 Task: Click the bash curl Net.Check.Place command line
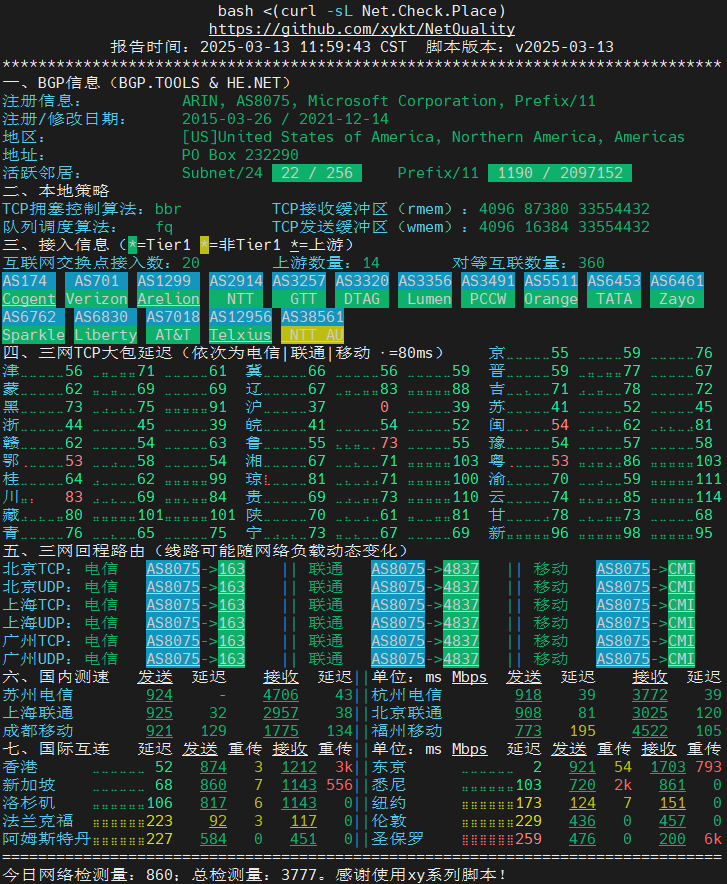(x=362, y=11)
